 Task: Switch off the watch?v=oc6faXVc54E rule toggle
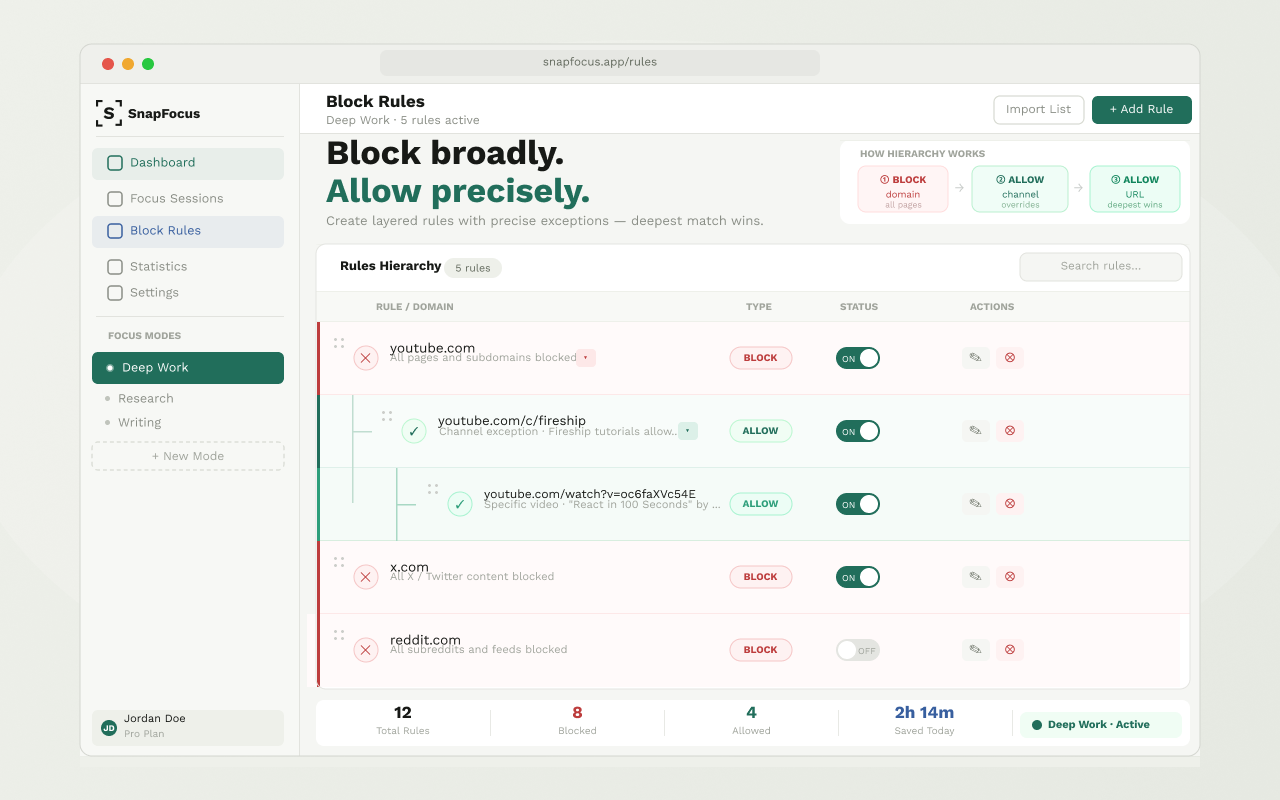coord(858,504)
